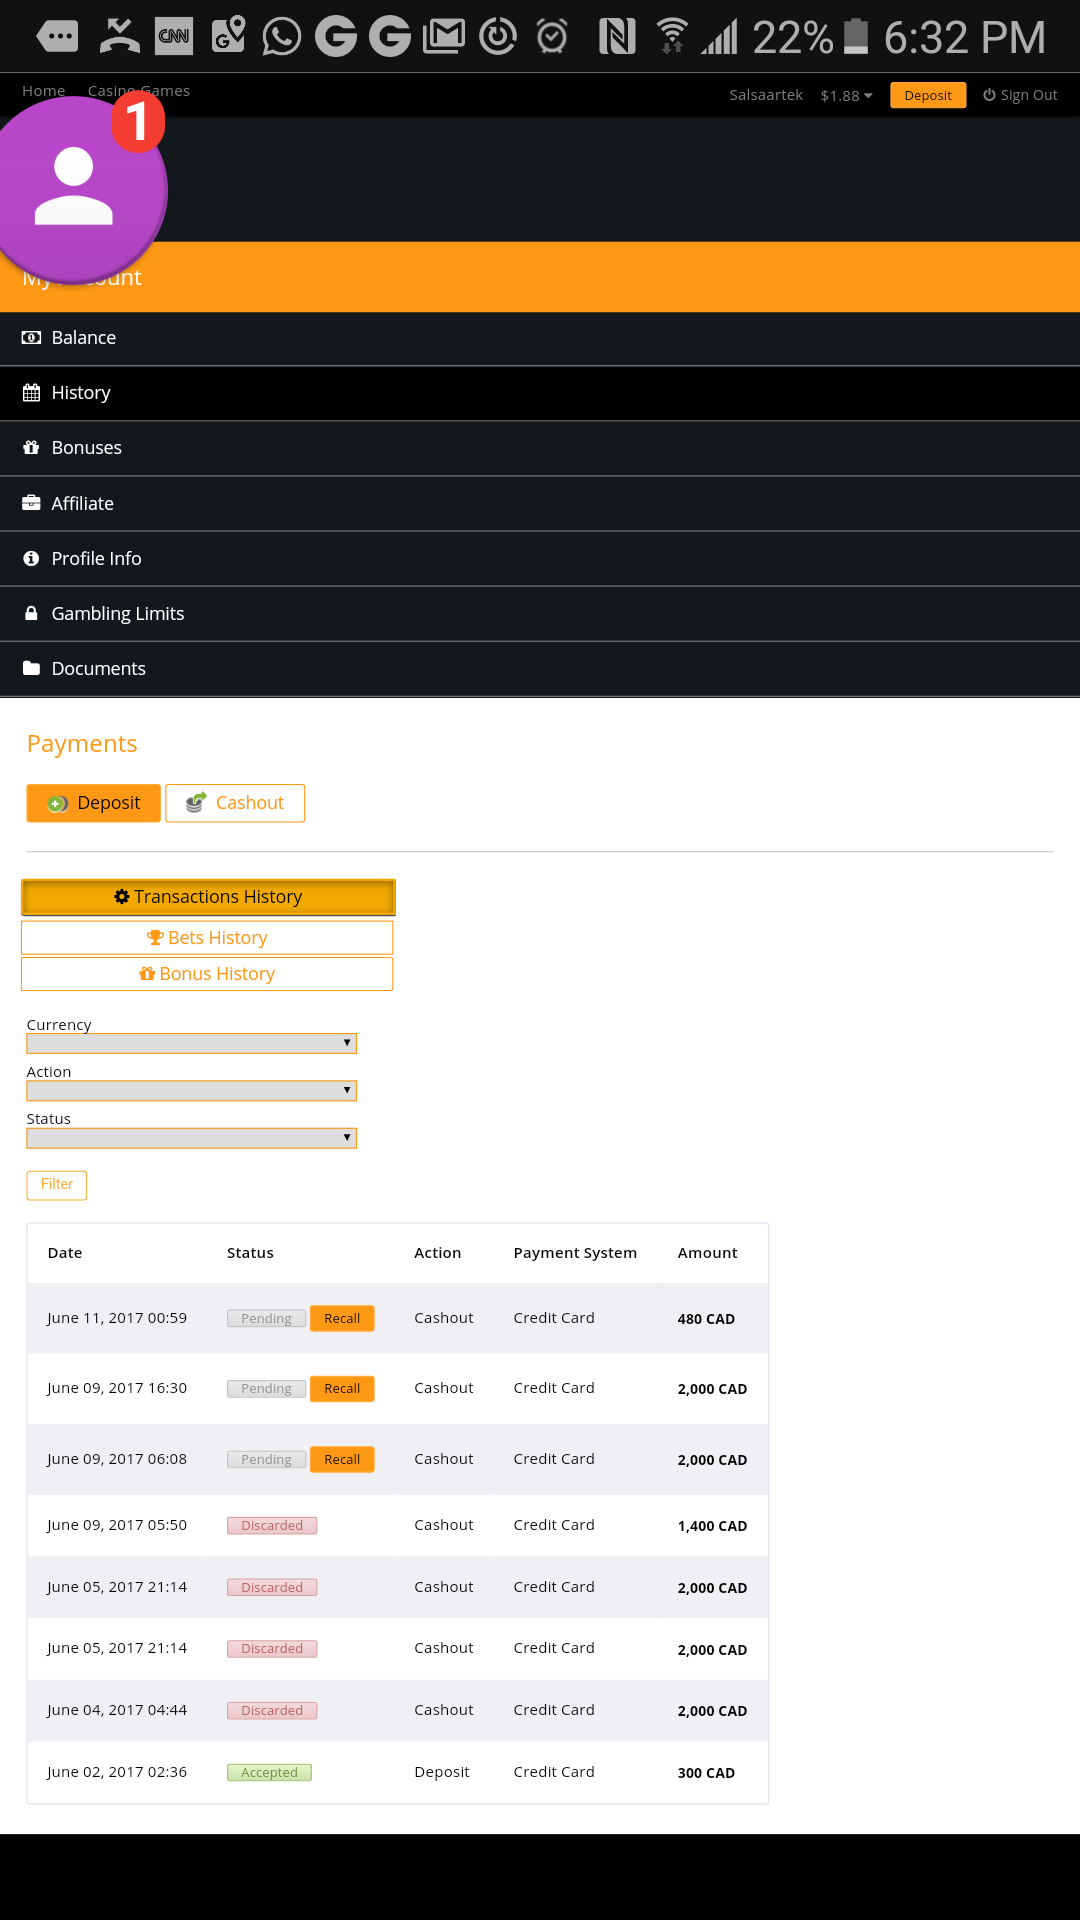Tap the alarm clock status icon
The image size is (1080, 1920).
pyautogui.click(x=552, y=37)
